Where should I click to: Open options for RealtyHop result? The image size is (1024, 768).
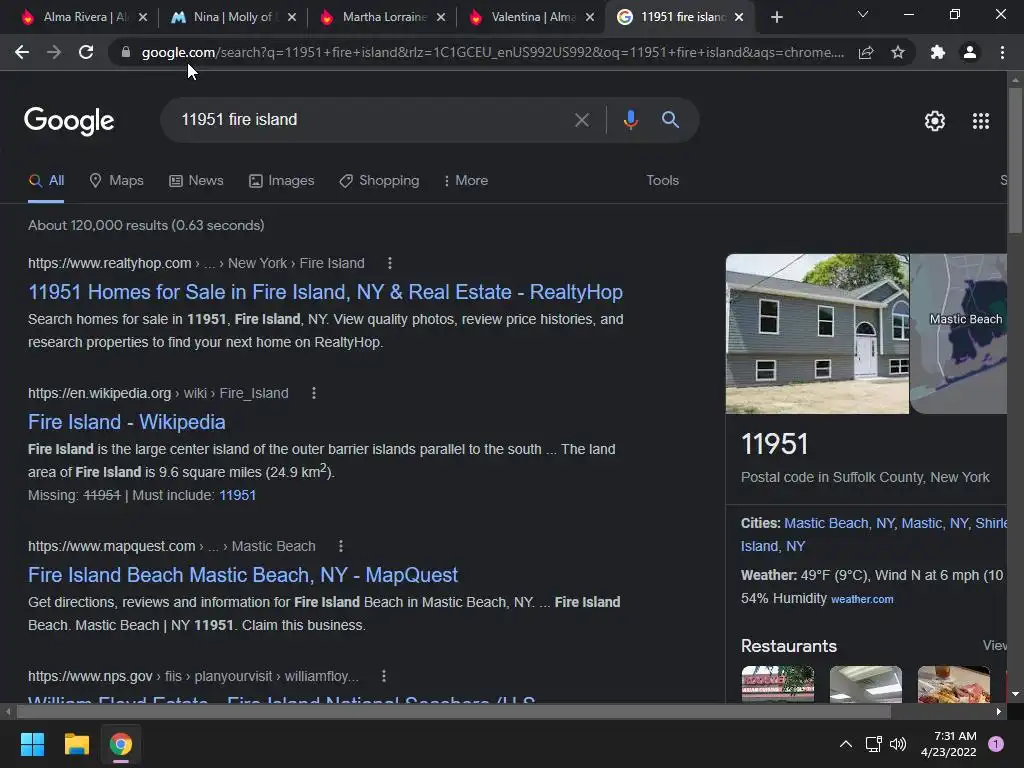[390, 263]
